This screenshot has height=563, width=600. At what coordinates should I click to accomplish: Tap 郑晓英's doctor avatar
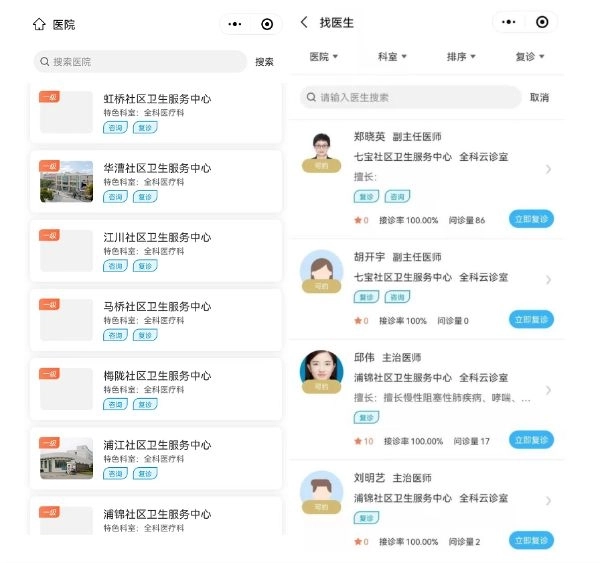click(321, 150)
